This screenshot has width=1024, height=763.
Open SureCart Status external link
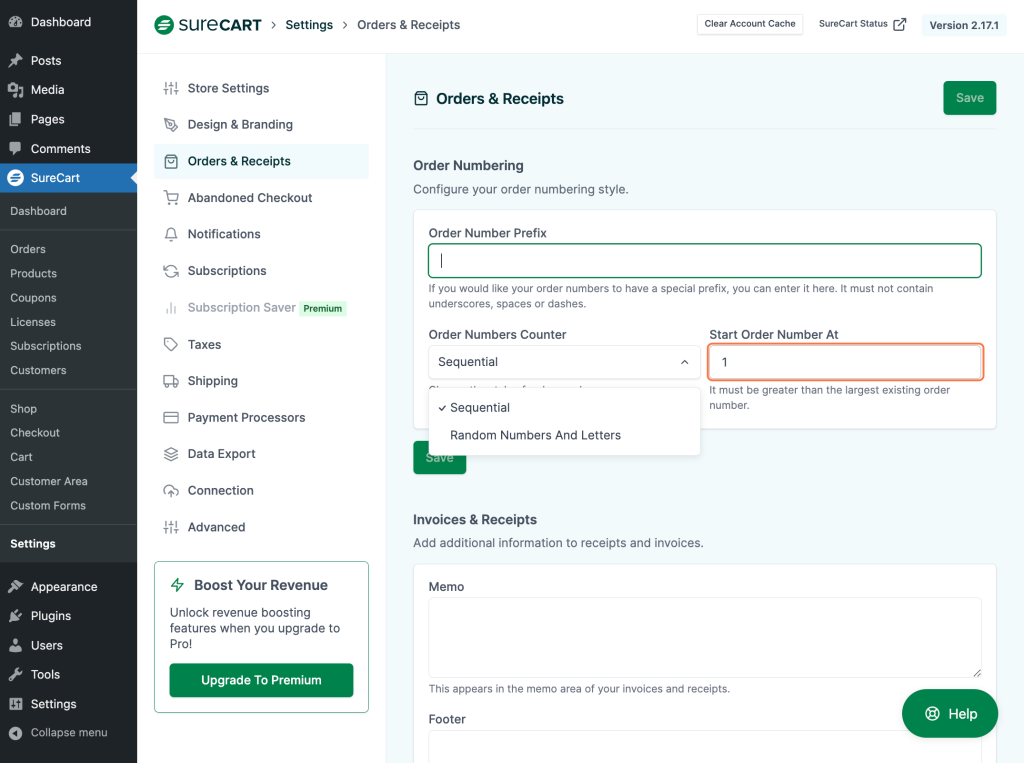(862, 24)
